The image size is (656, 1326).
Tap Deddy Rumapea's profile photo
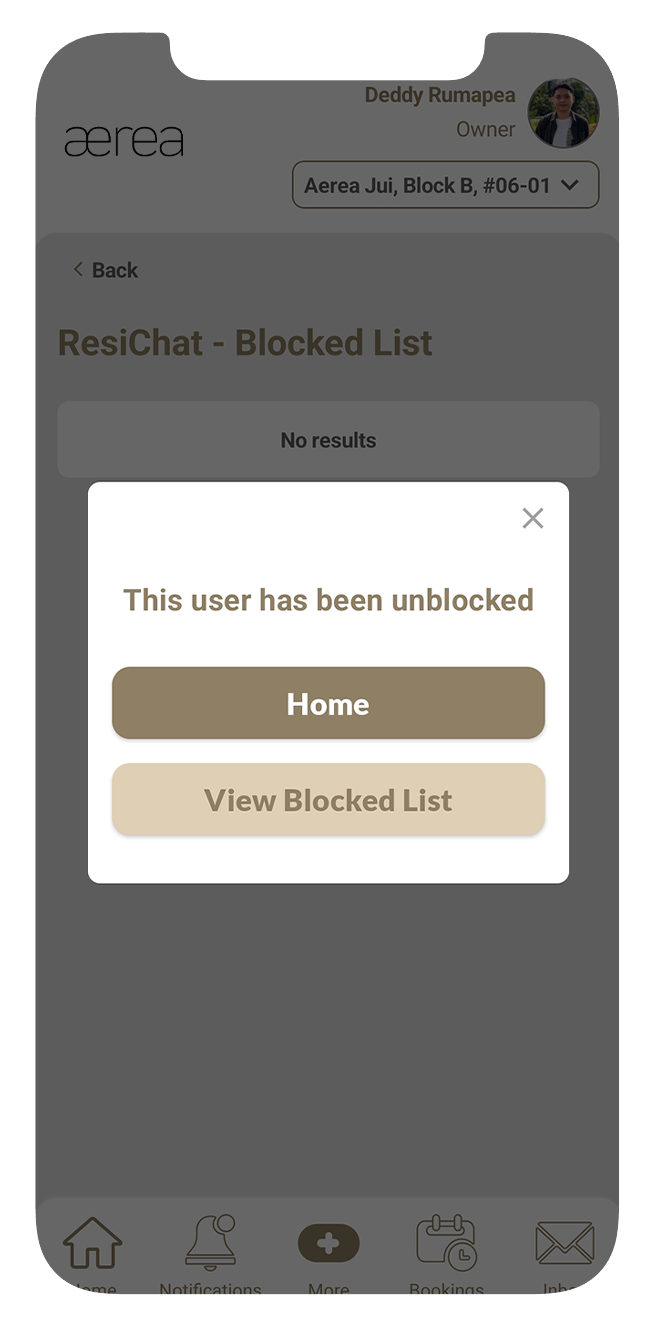tap(563, 114)
